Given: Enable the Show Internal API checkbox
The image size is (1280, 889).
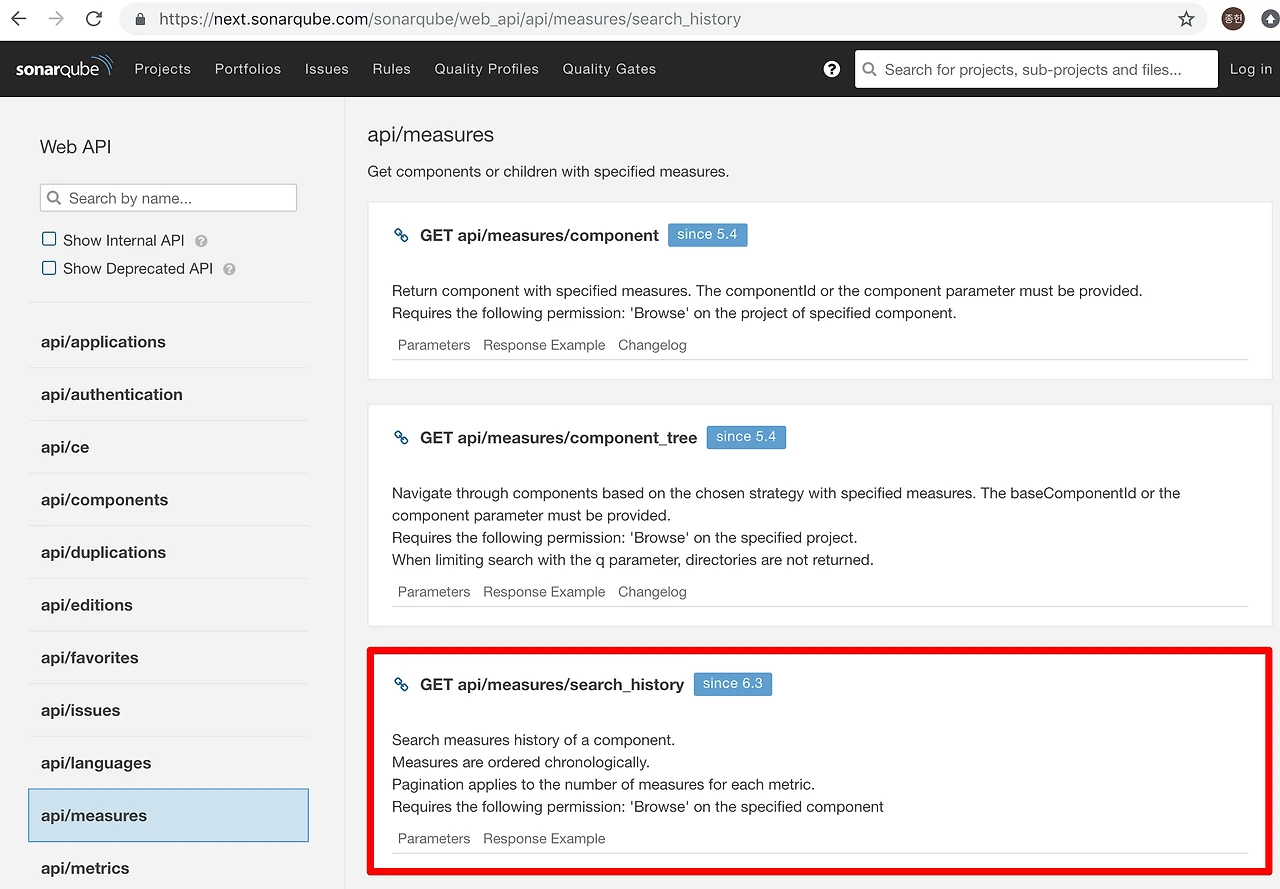Looking at the screenshot, I should [49, 240].
